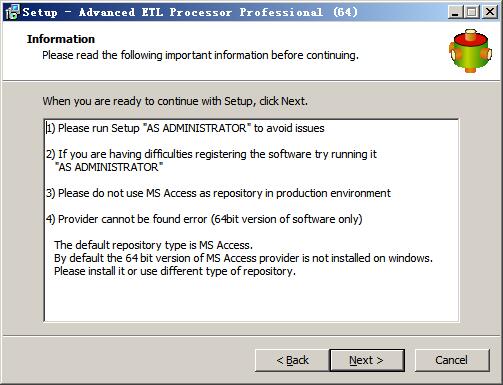
Task: Click the bold 'Information' heading
Action: pyautogui.click(x=61, y=39)
